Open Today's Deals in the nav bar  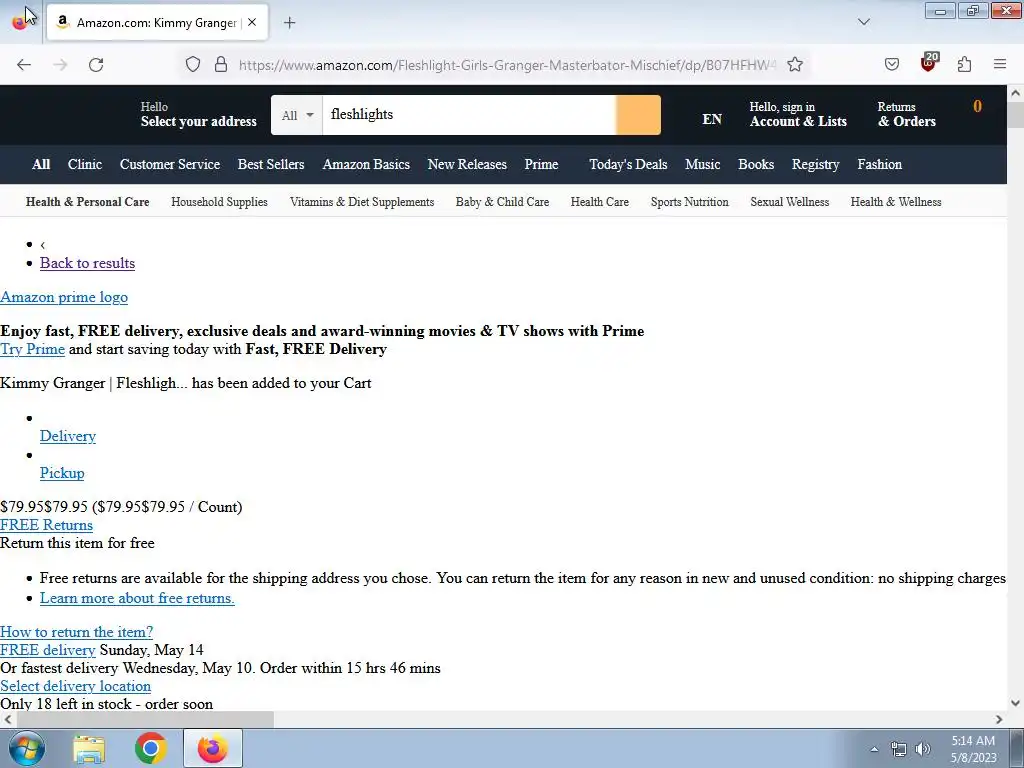[x=628, y=165]
